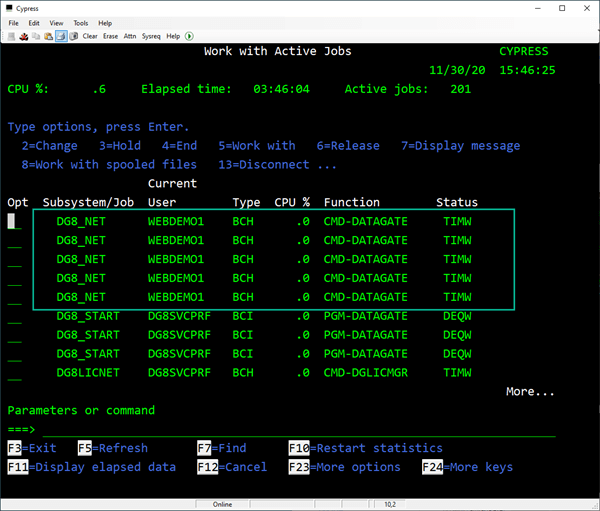Click the Opt field of first DG8_NET job
600x511 pixels.
coord(14,222)
